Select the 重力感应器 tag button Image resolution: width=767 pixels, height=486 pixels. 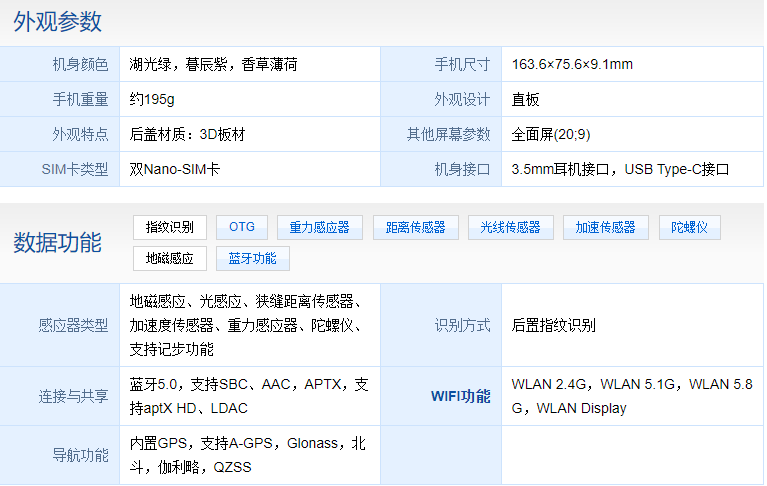click(319, 227)
